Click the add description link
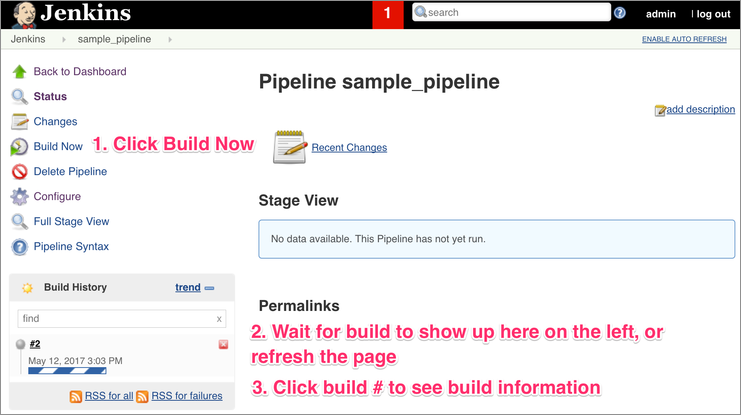Screen dimensions: 741x415 (701, 109)
